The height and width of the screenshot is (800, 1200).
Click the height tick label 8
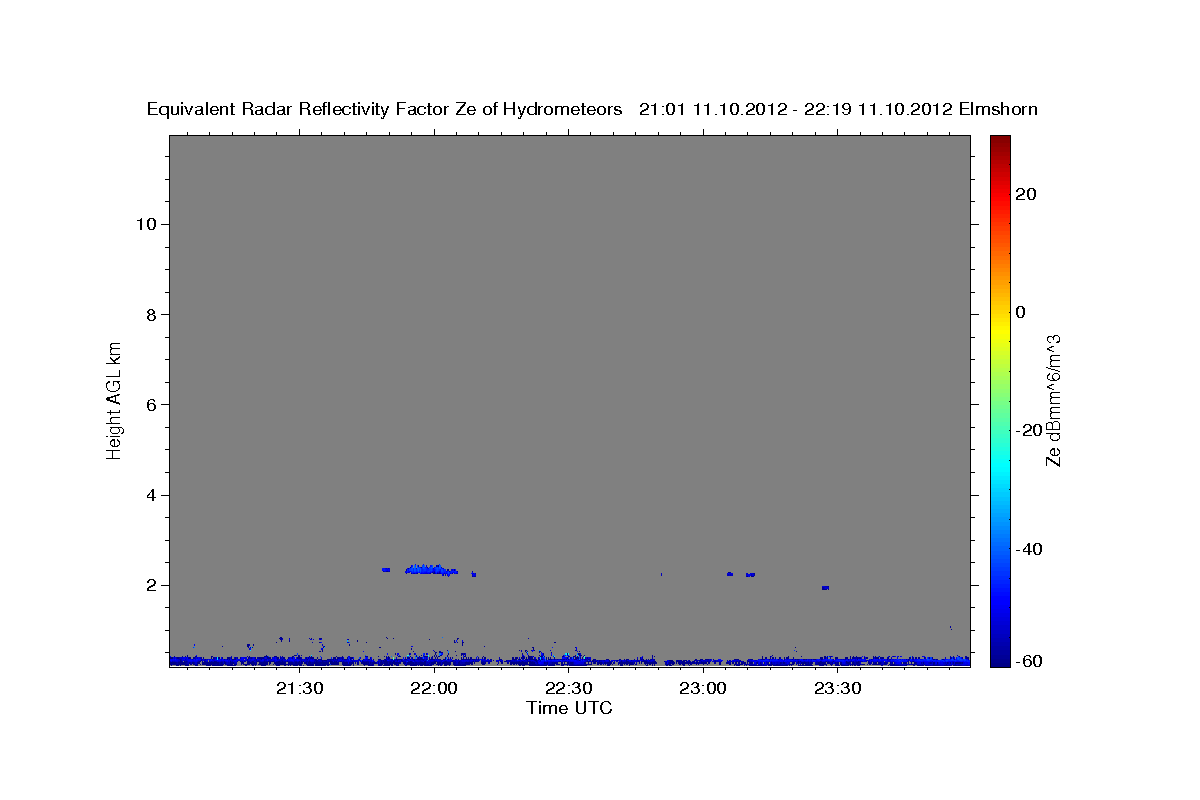point(150,315)
